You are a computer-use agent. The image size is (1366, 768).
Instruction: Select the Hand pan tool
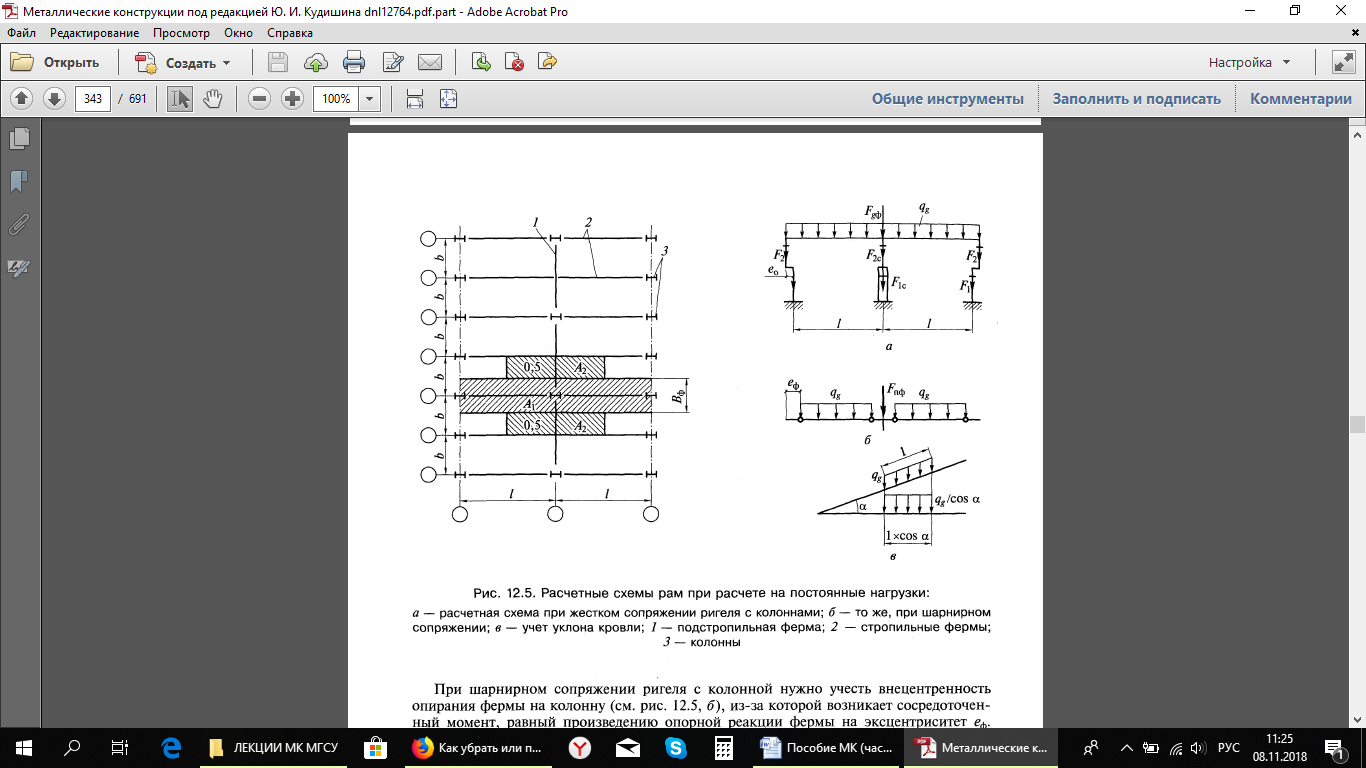pyautogui.click(x=212, y=98)
